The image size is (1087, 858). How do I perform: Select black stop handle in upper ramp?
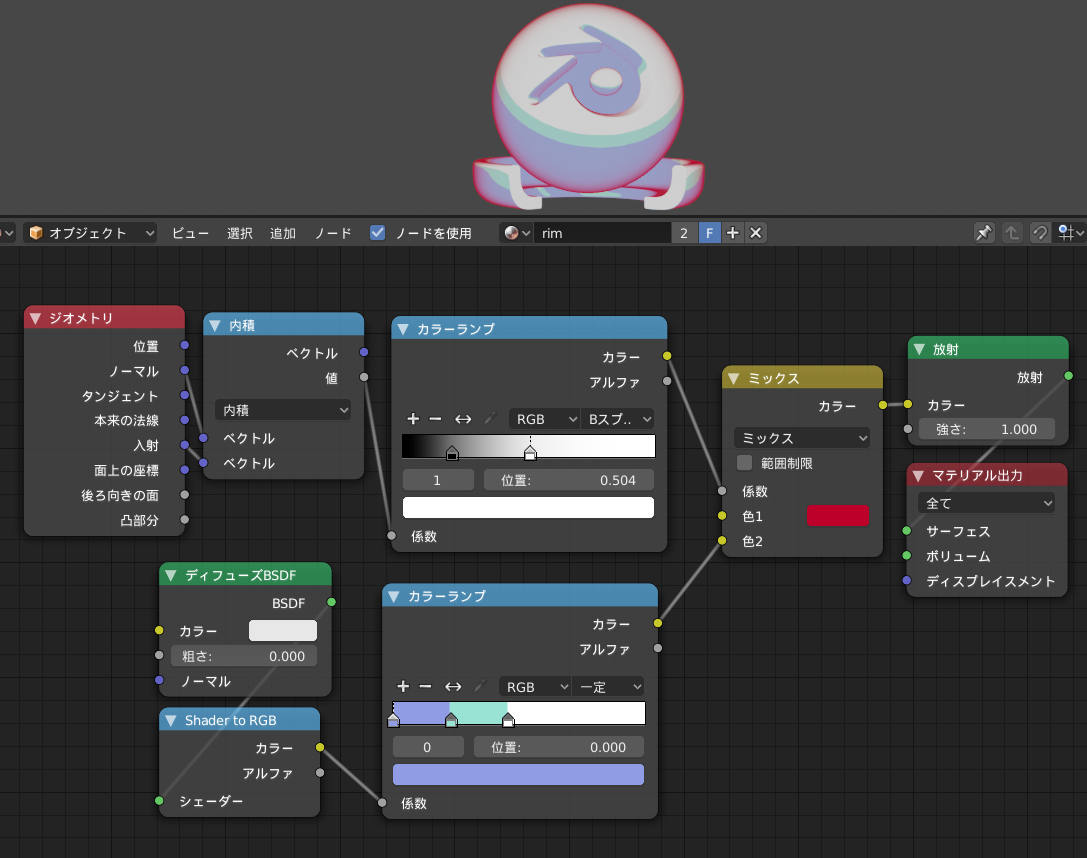[x=452, y=454]
